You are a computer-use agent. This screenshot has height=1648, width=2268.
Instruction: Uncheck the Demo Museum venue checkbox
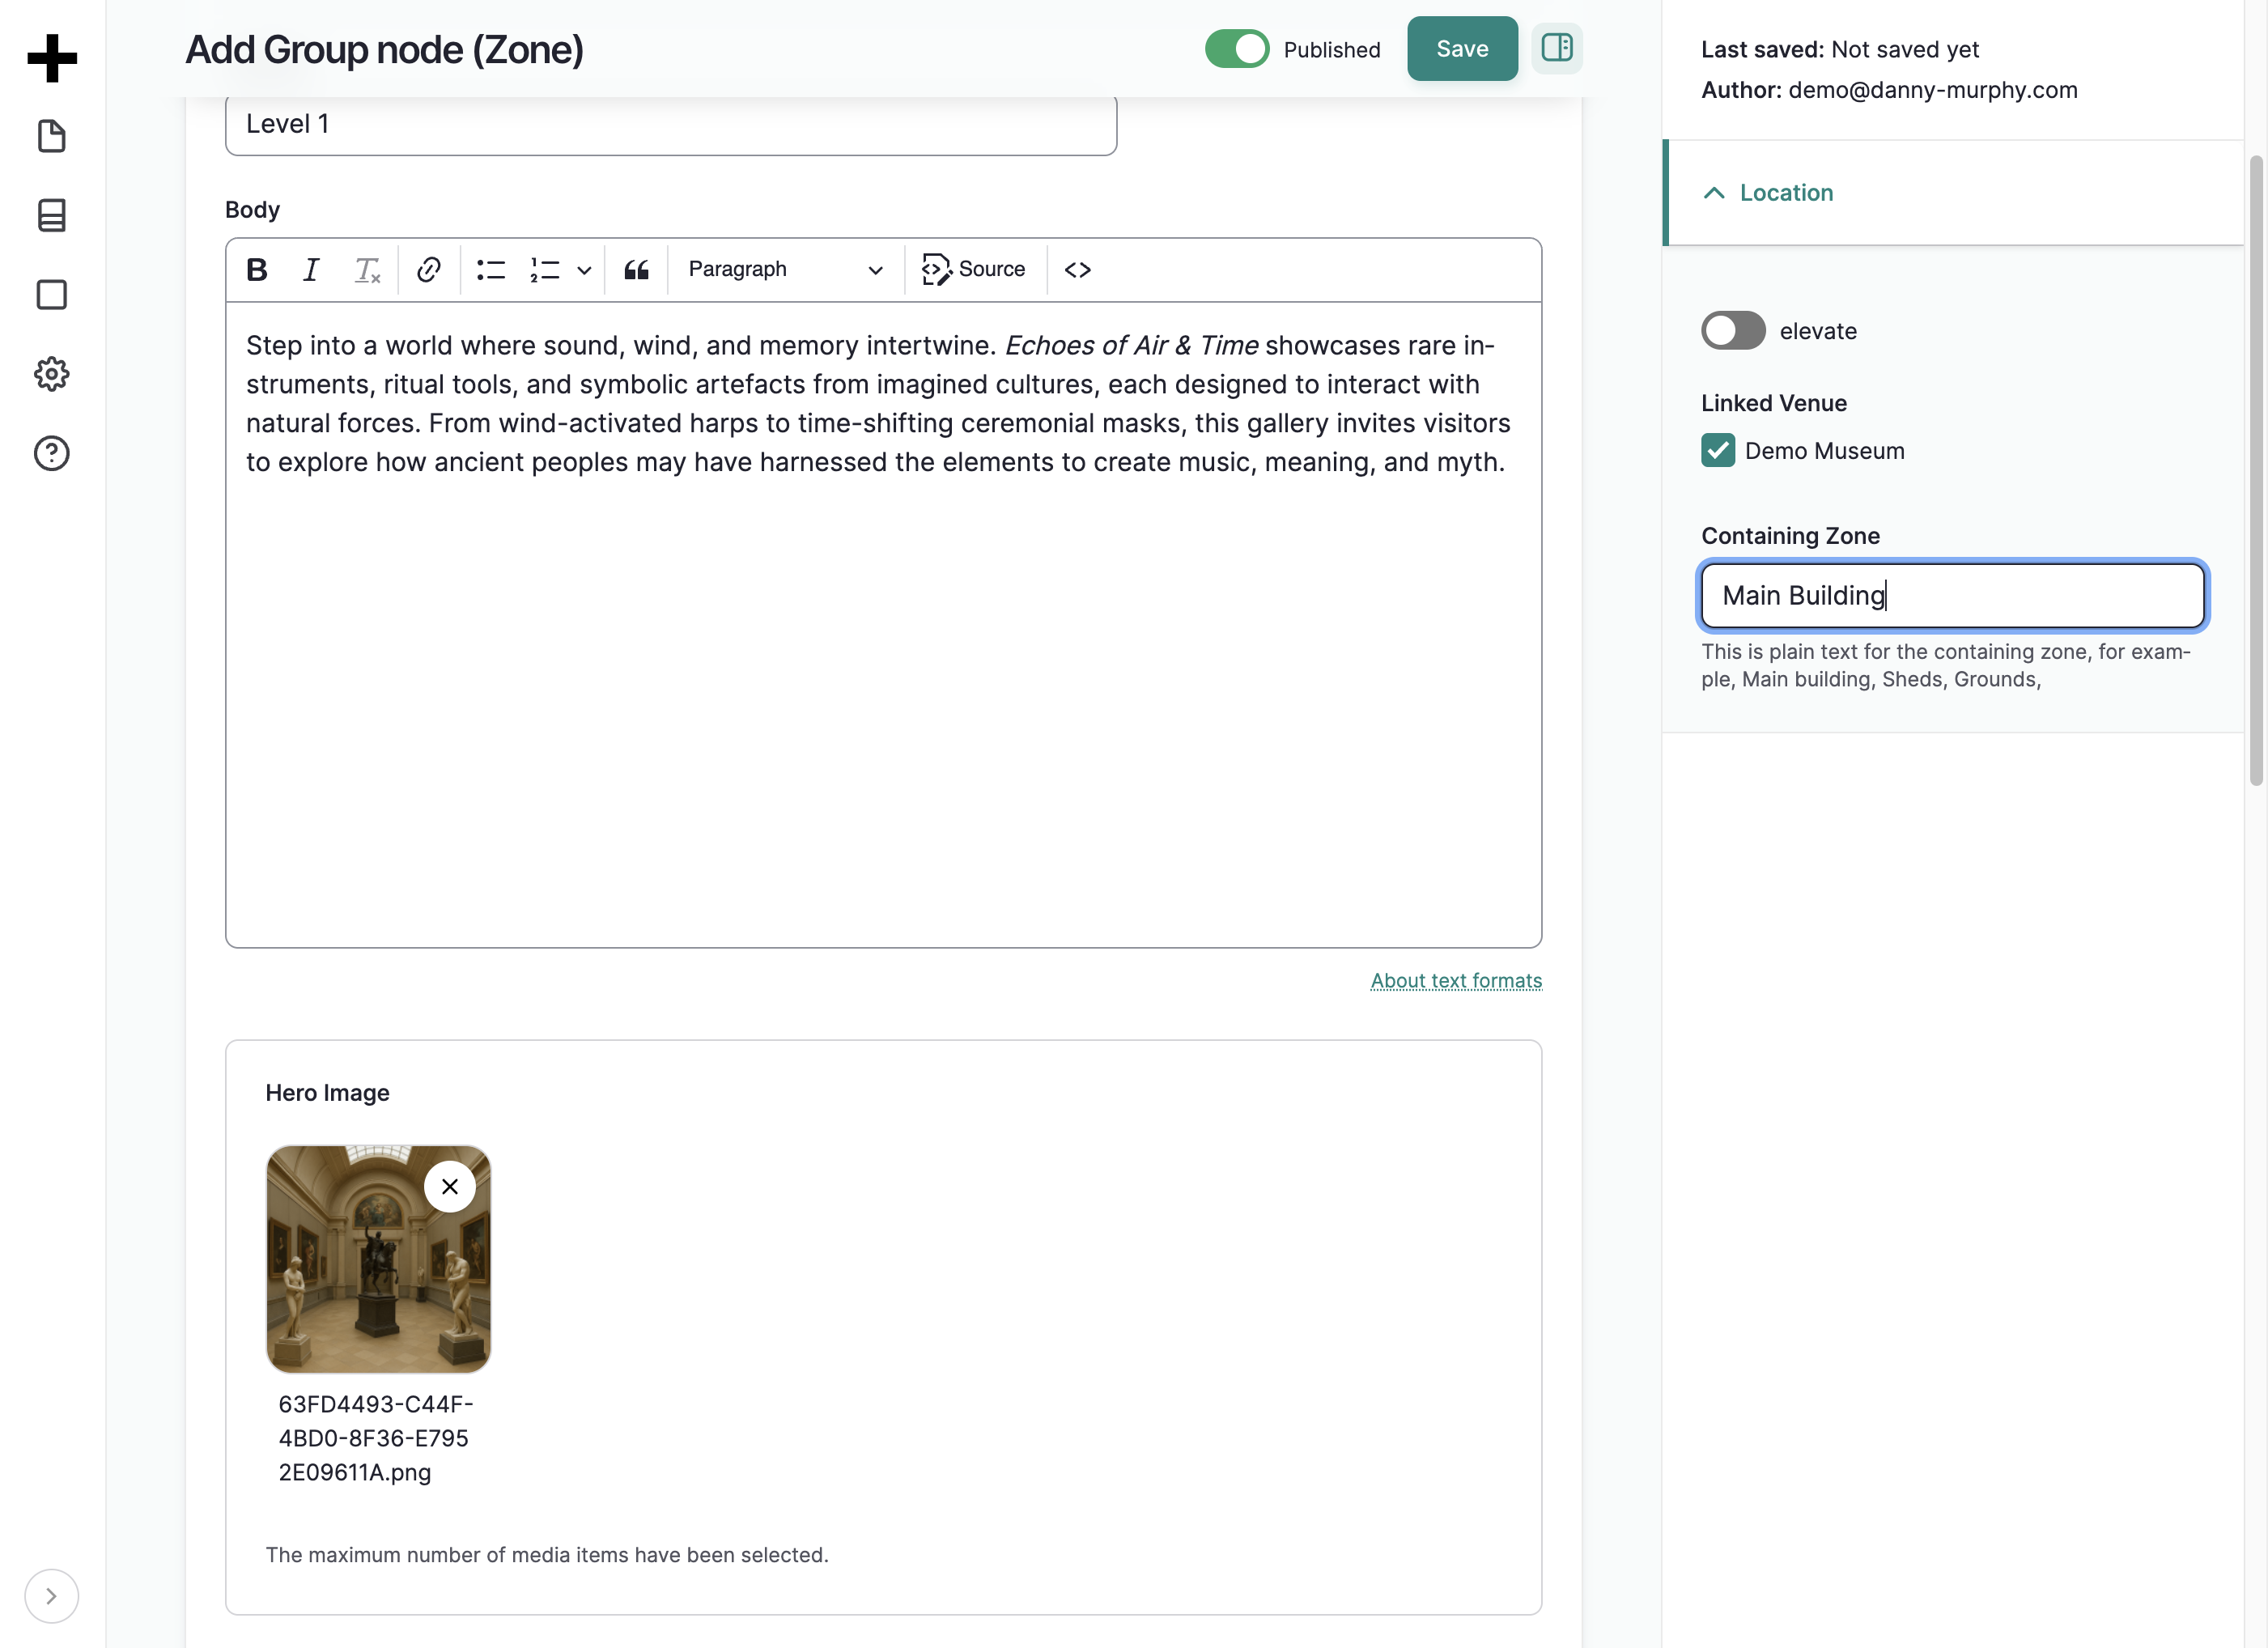click(1718, 451)
